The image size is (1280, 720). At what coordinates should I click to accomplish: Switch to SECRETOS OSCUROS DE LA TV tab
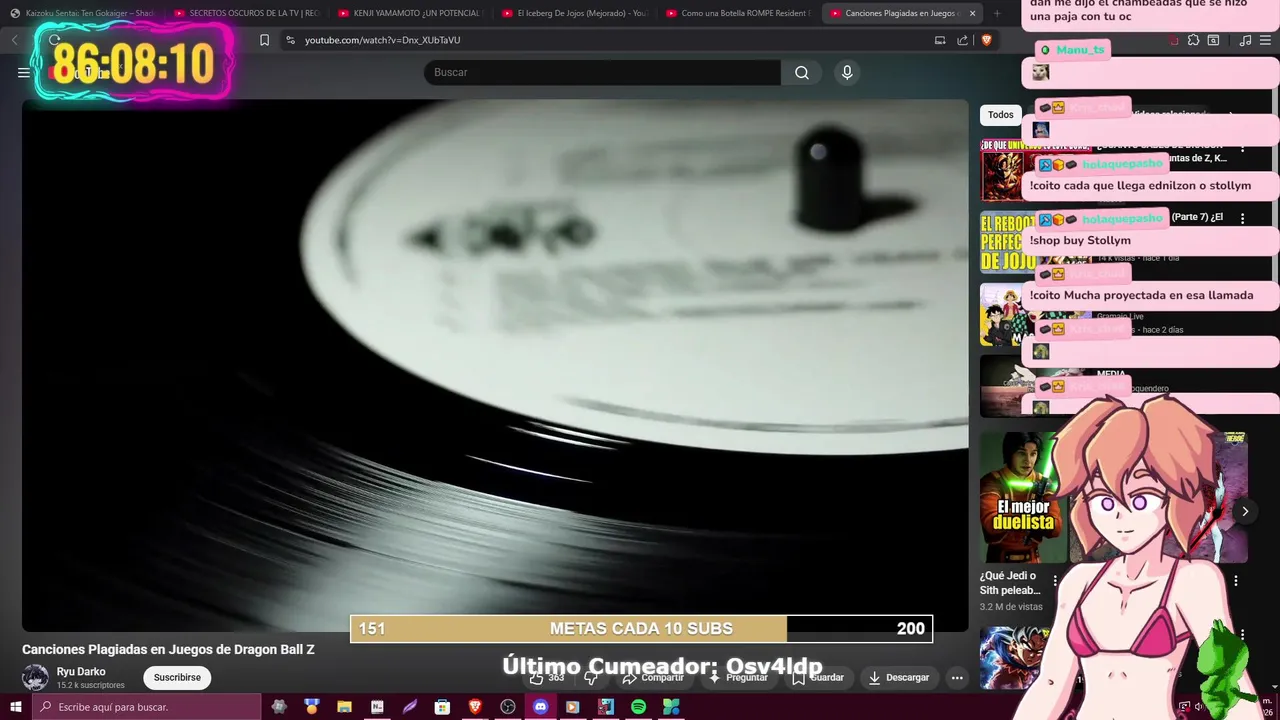(245, 13)
